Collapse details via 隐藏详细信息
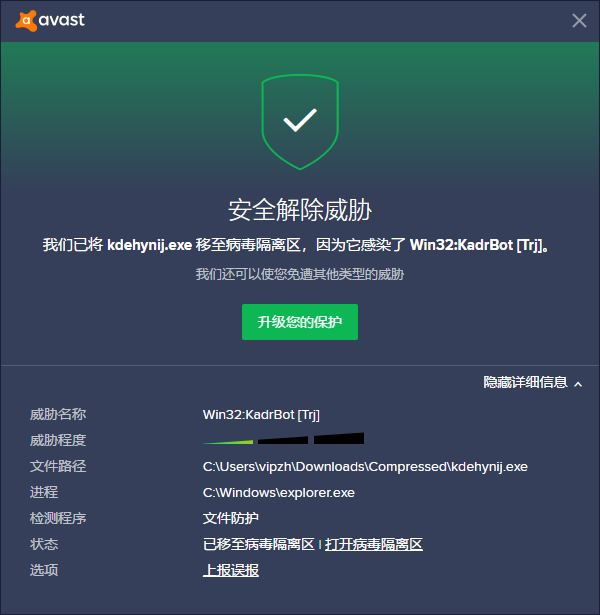The width and height of the screenshot is (600, 615). coord(525,382)
